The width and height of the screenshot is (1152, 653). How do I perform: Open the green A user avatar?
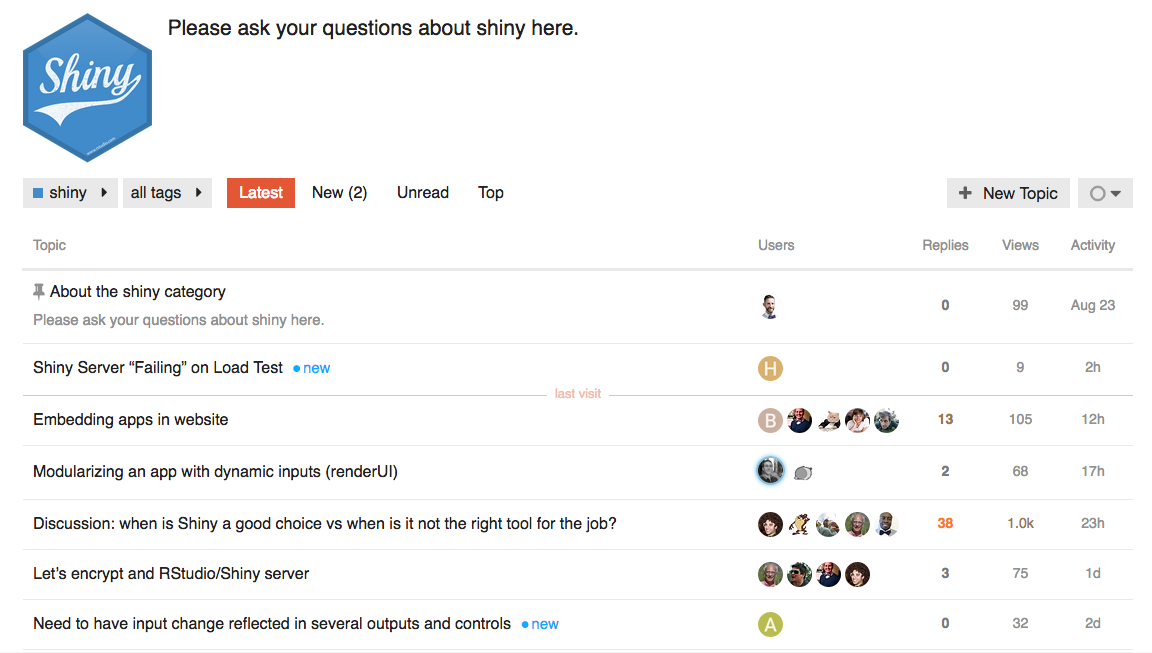coord(770,624)
